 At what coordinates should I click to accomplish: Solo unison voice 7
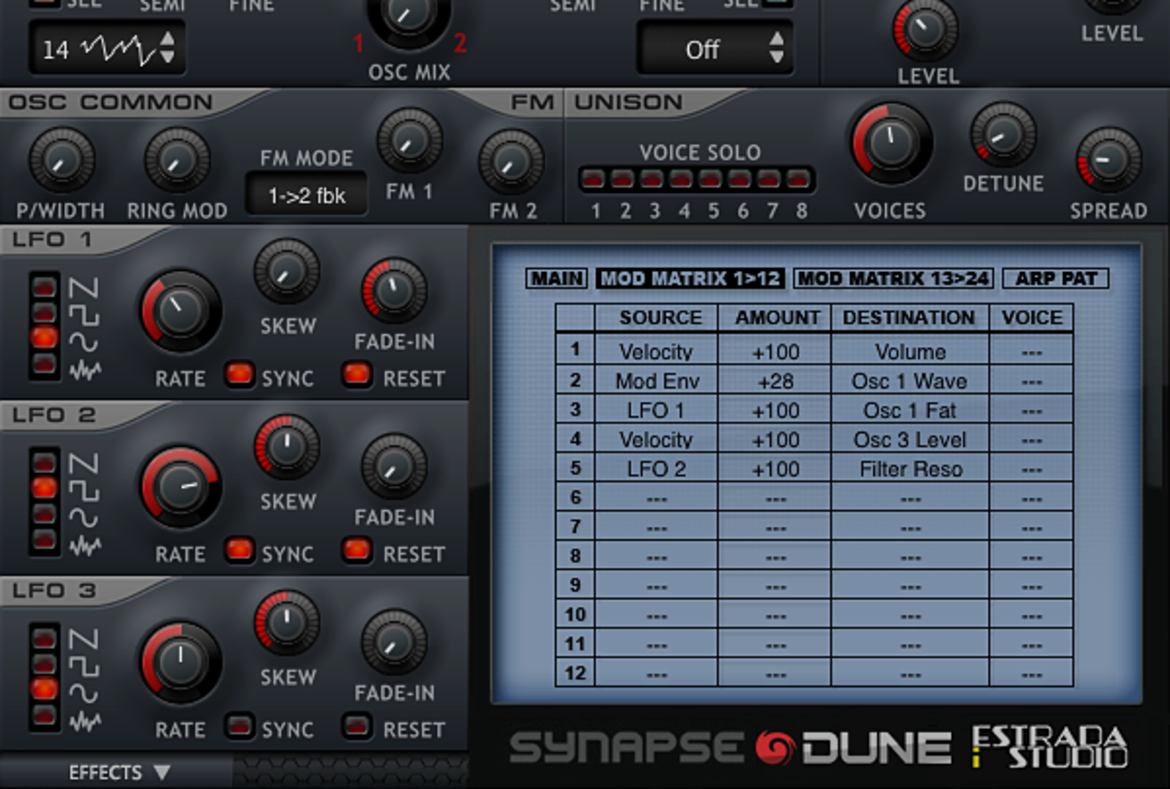click(x=769, y=179)
